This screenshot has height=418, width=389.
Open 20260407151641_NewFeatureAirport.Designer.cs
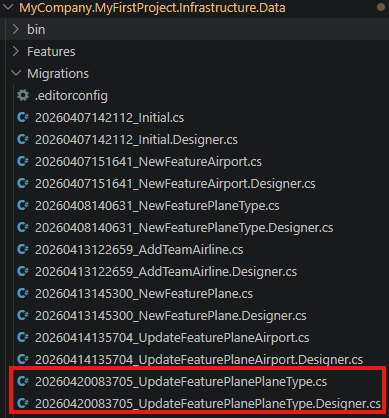click(175, 184)
